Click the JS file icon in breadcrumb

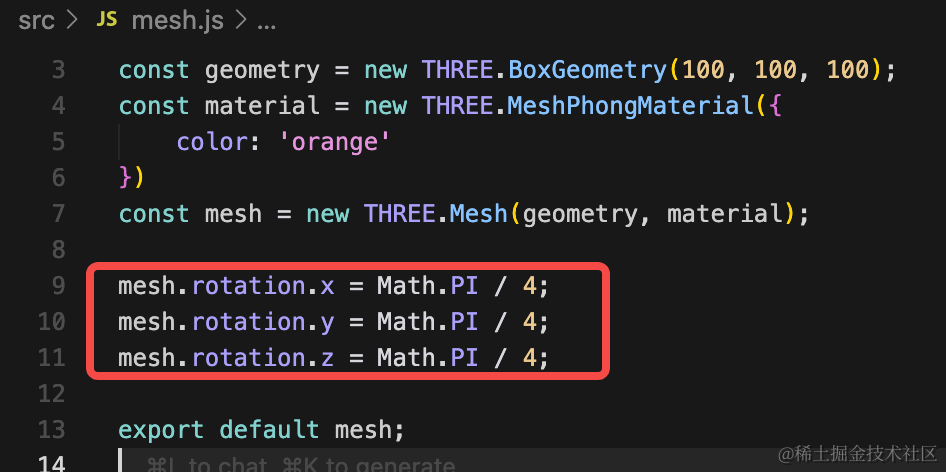pos(107,21)
